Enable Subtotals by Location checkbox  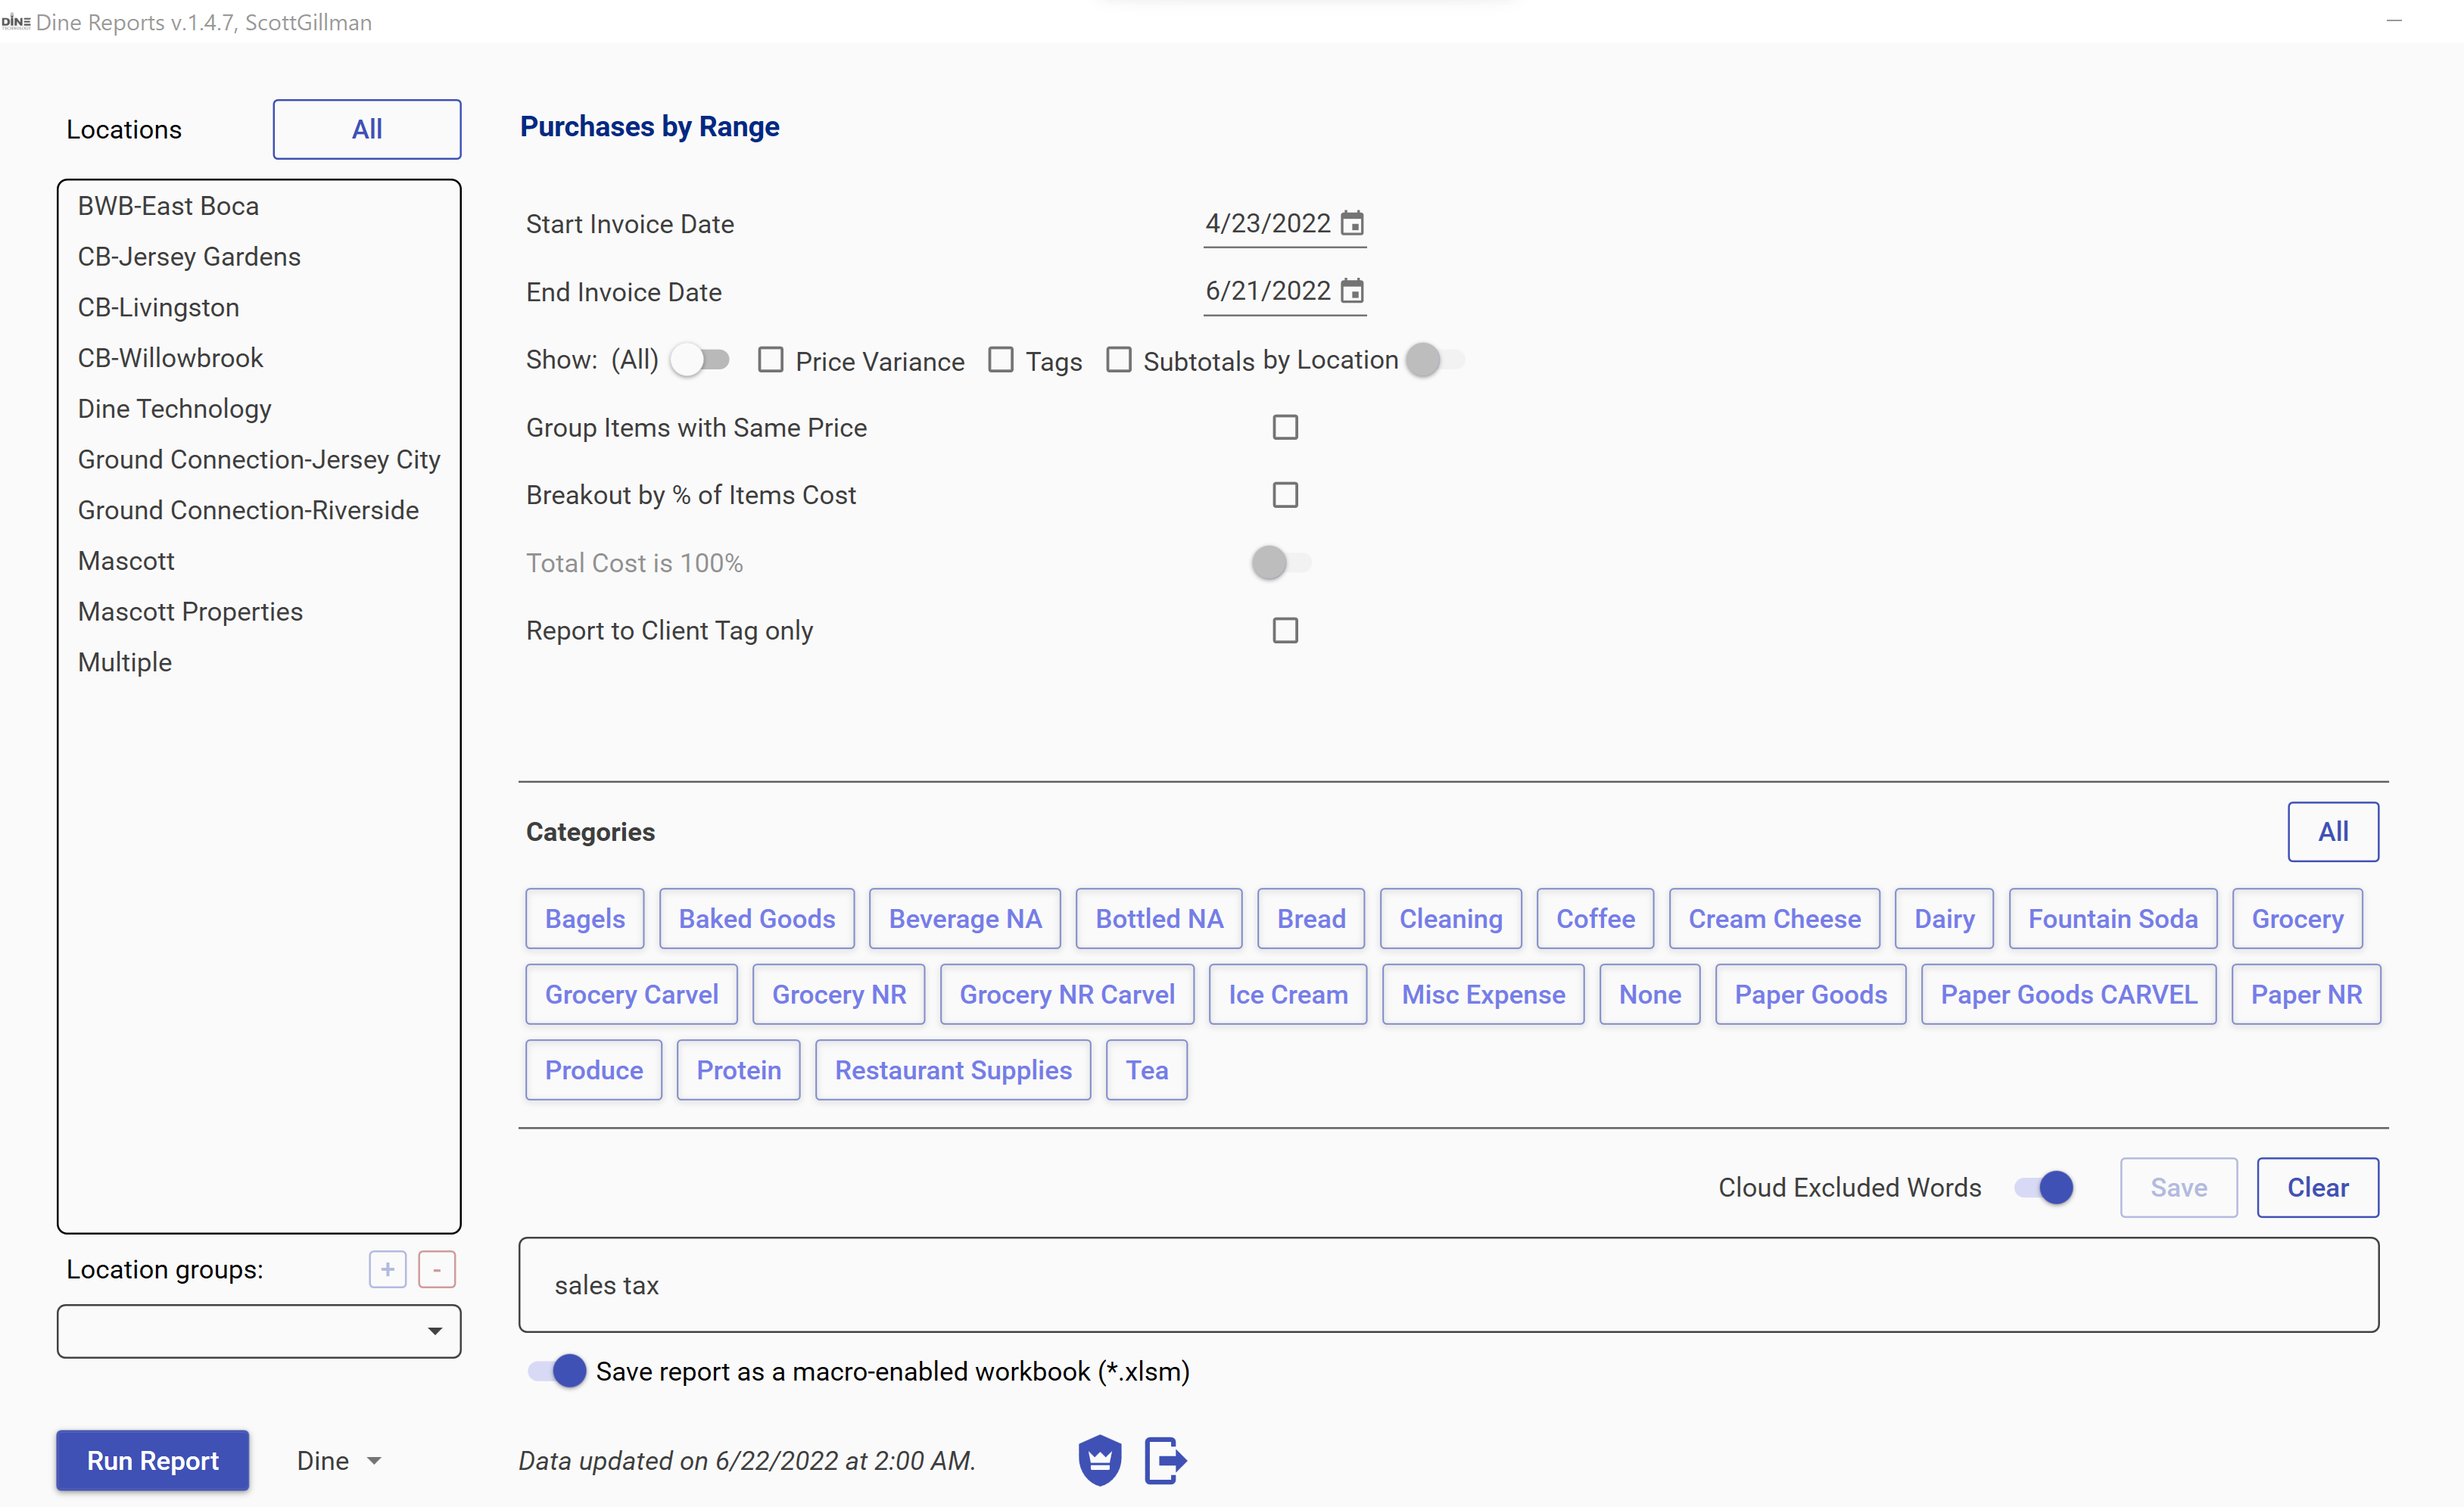[x=1118, y=360]
